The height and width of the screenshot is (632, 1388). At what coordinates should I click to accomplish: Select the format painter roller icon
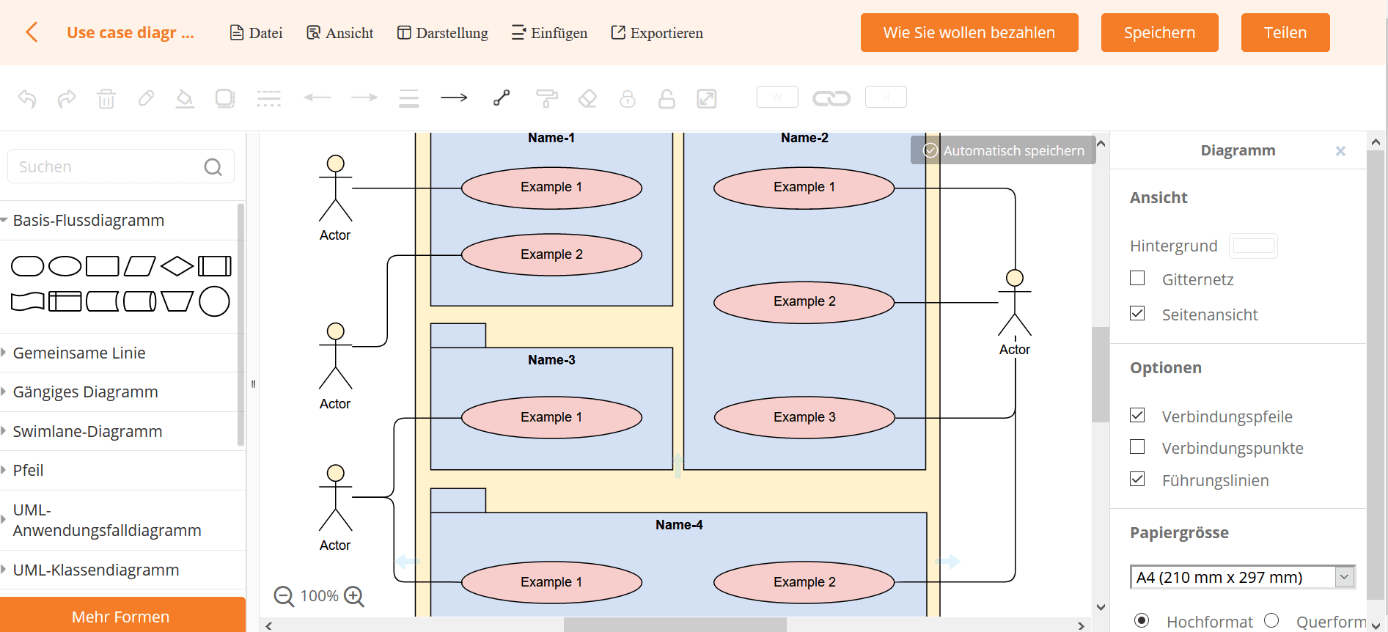[x=546, y=98]
